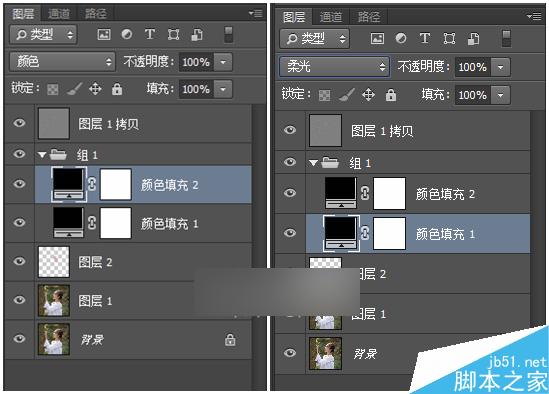549x394 pixels.
Task: Click adjustment layer filter icon in left panel
Action: pos(127,34)
